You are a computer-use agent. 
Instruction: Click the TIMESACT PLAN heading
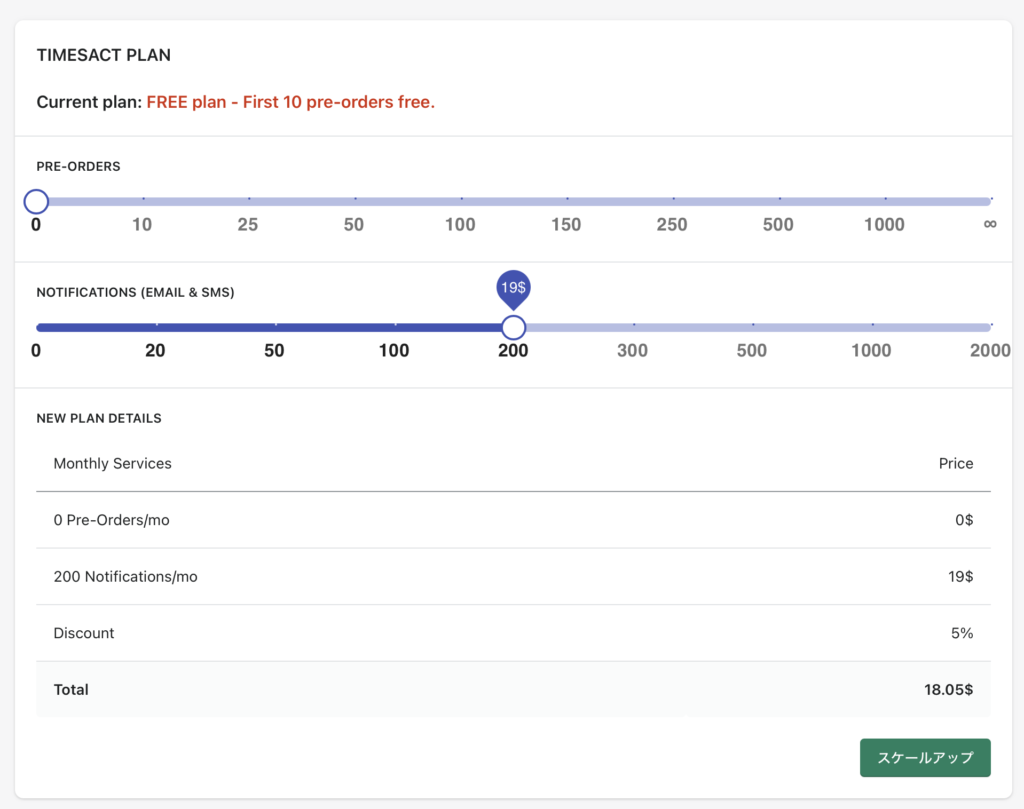(104, 55)
